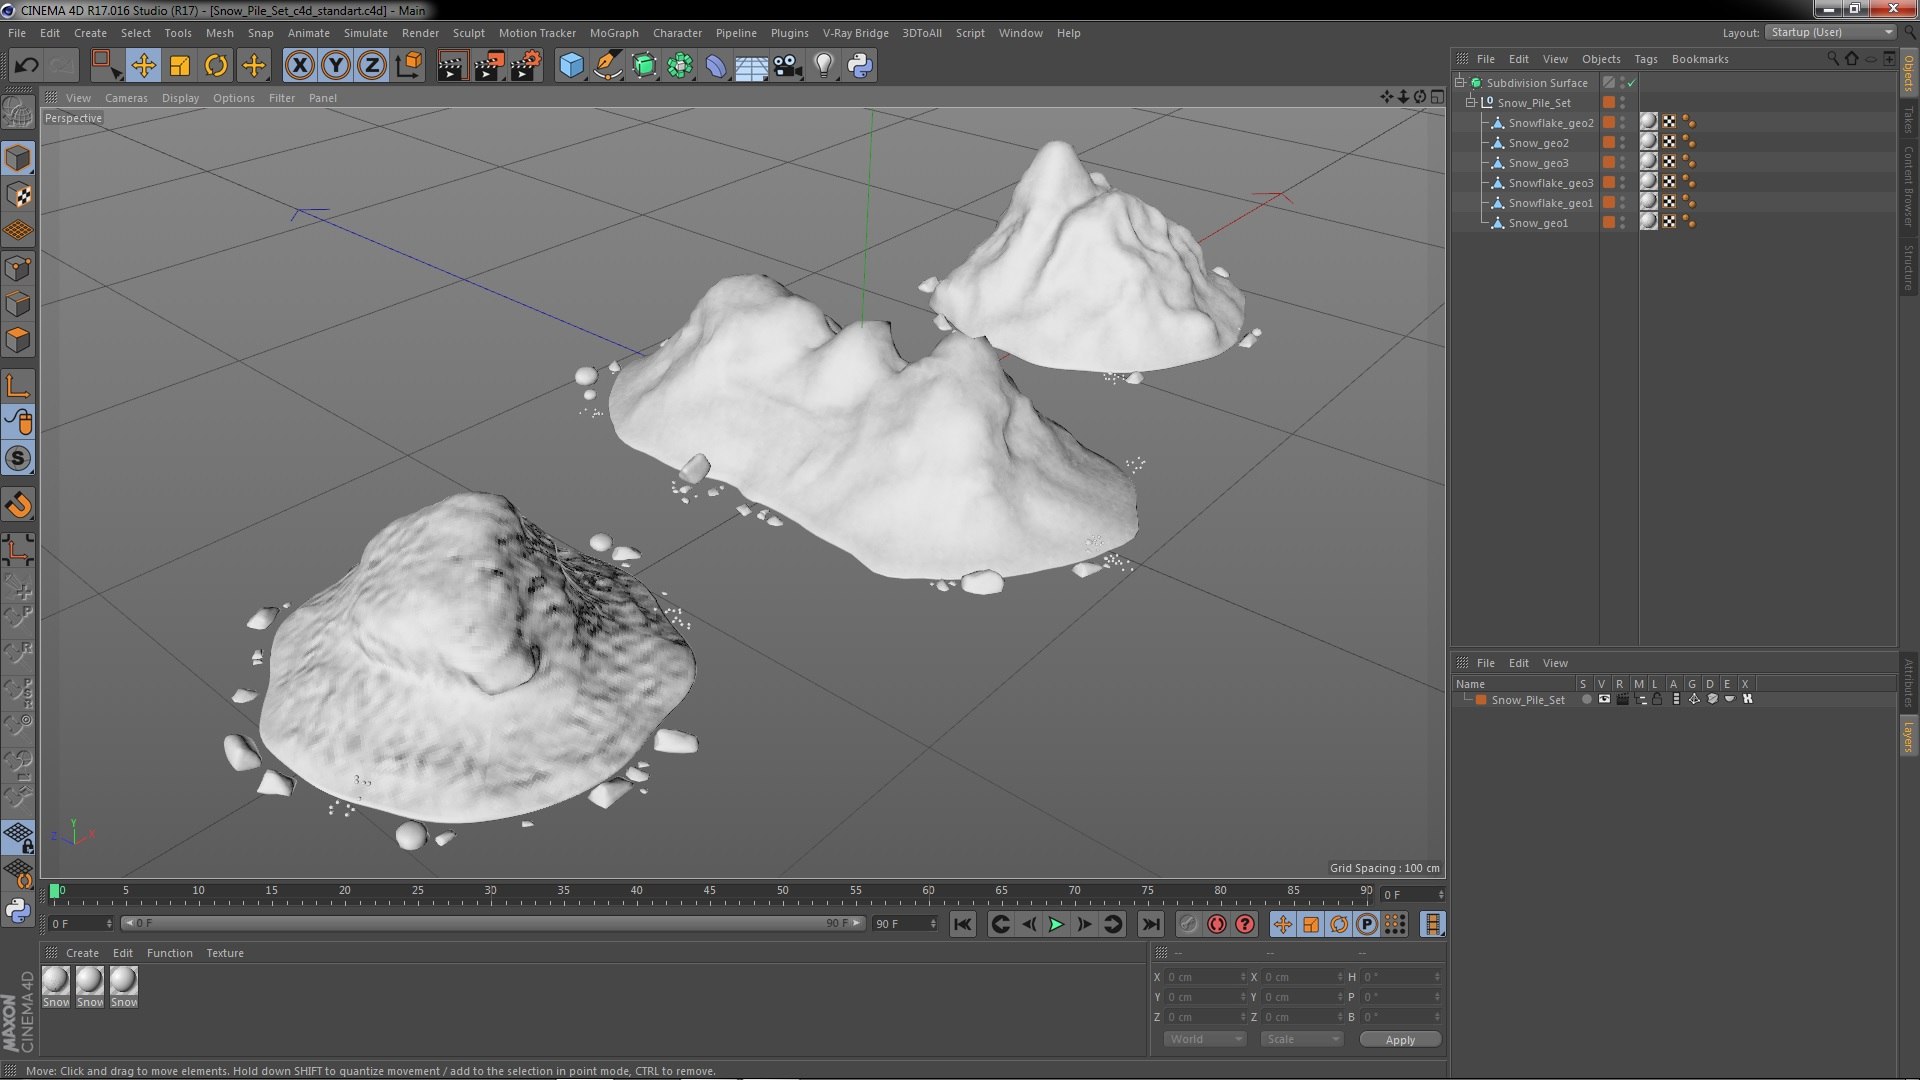Click Make Editable icon in left toolbar
Viewport: 1920px width, 1080px height.
pos(18,114)
